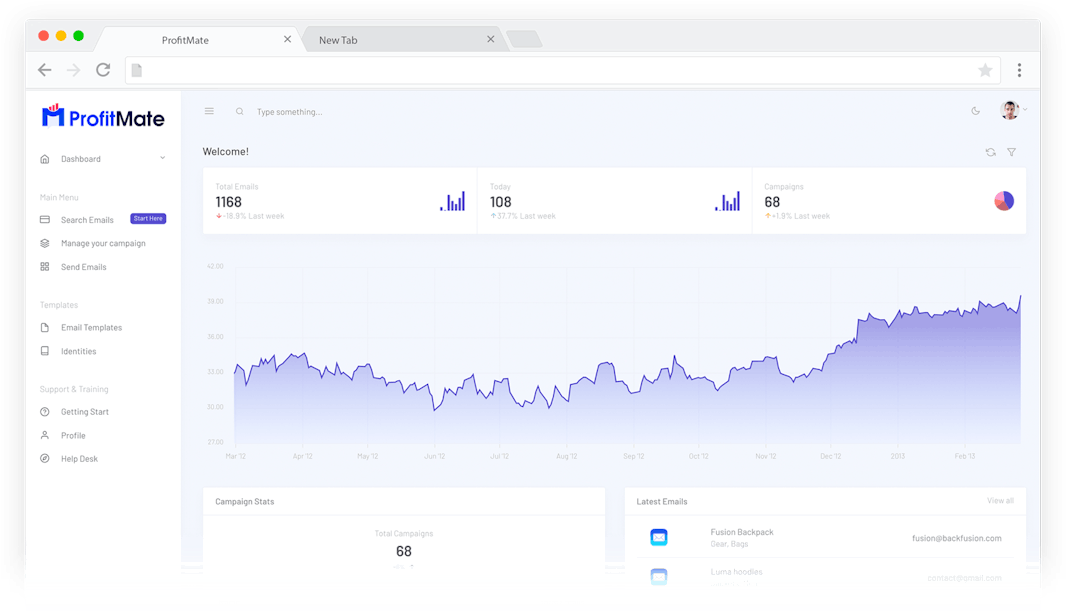Viewport: 1066px width, 611px height.
Task: Open Manage your campaign
Action: [x=102, y=243]
